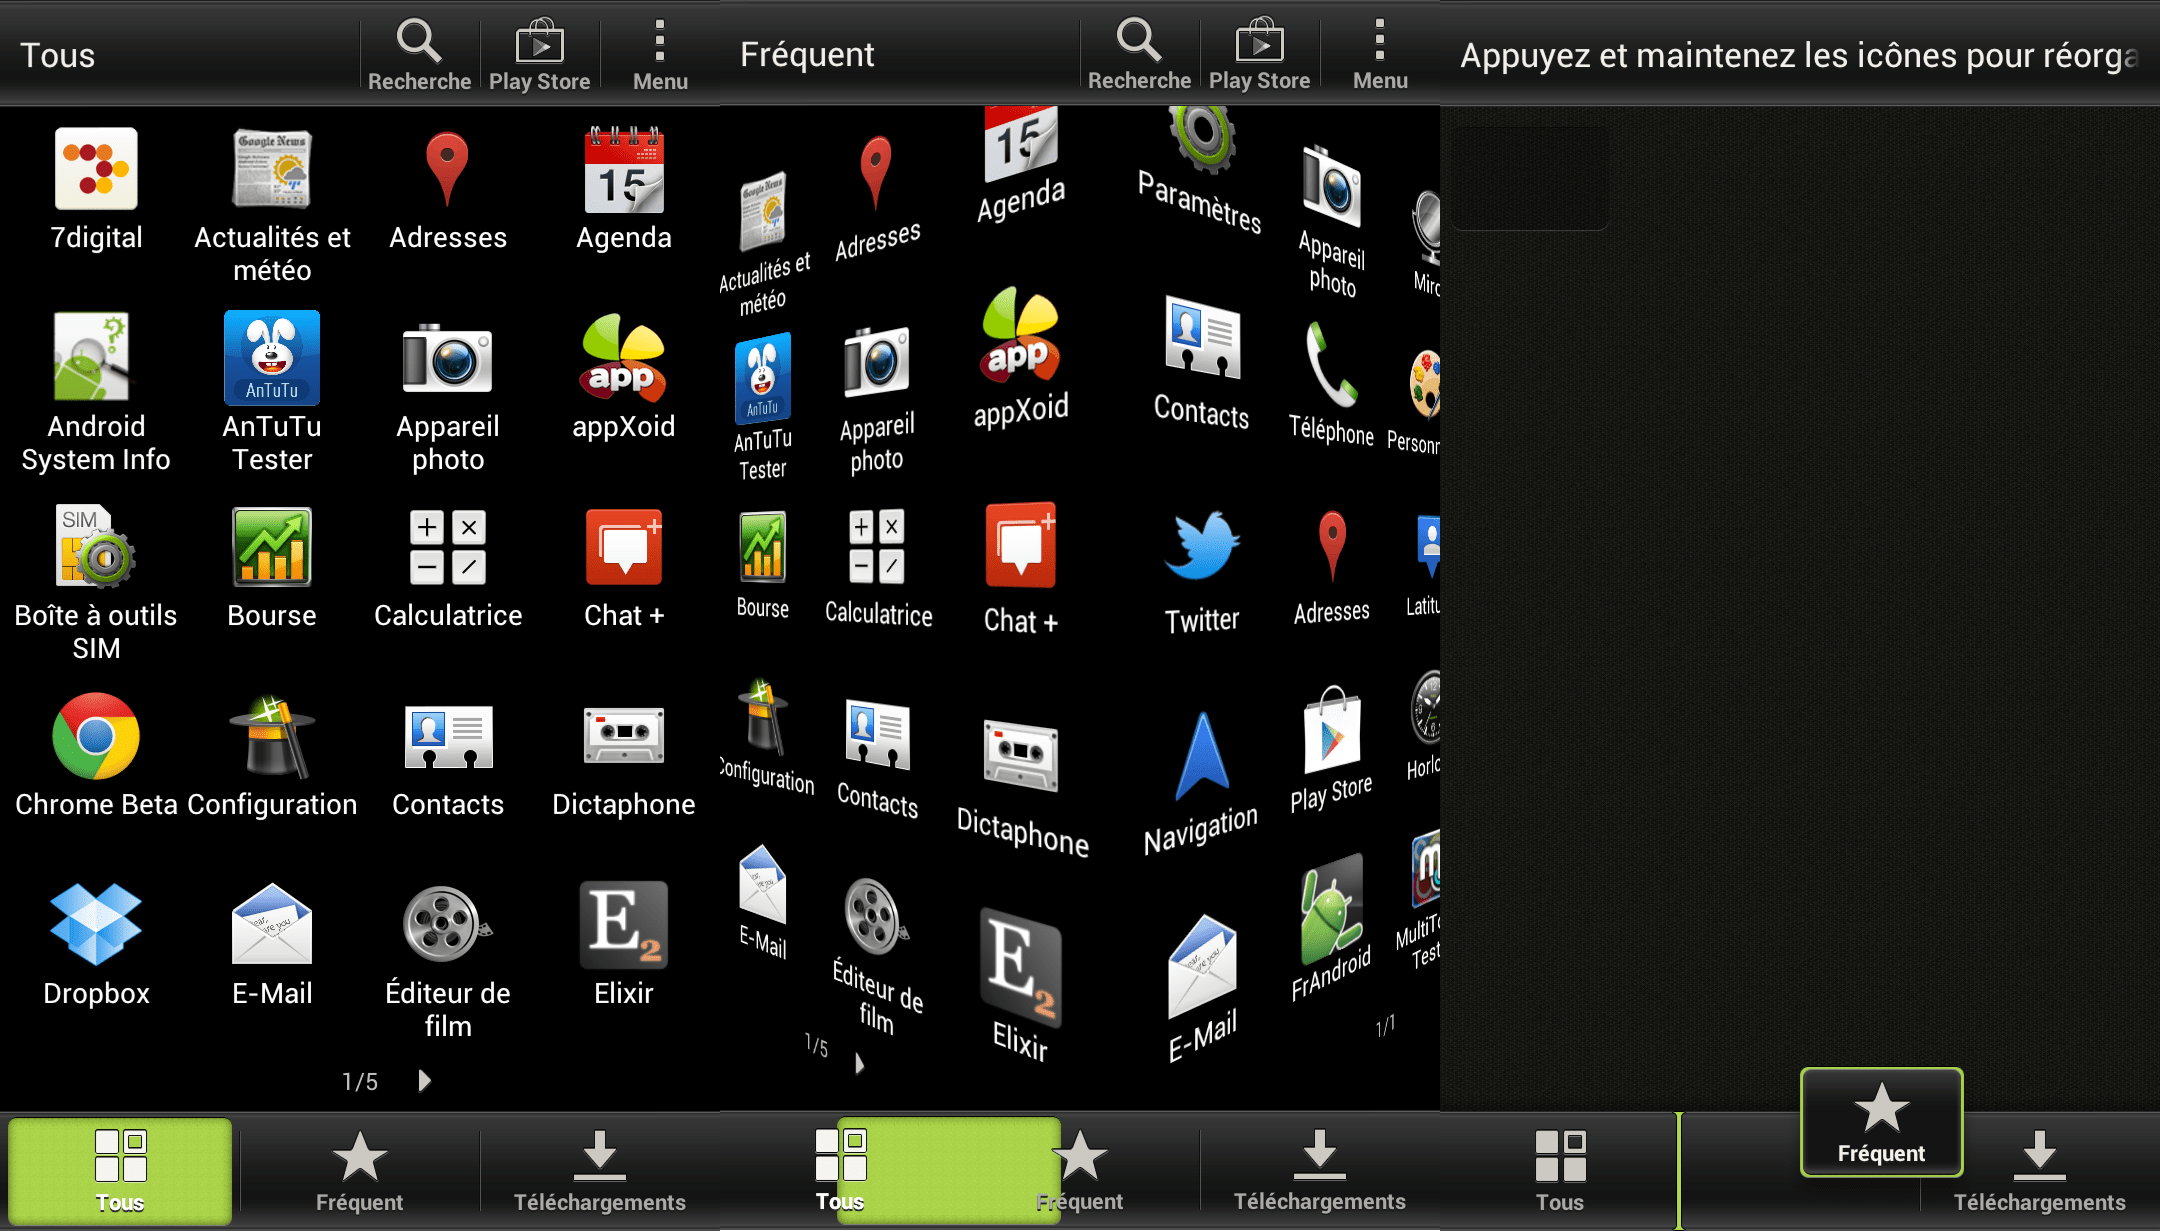Click the 'Appuyez et maintenez' instruction text

(x=1799, y=56)
